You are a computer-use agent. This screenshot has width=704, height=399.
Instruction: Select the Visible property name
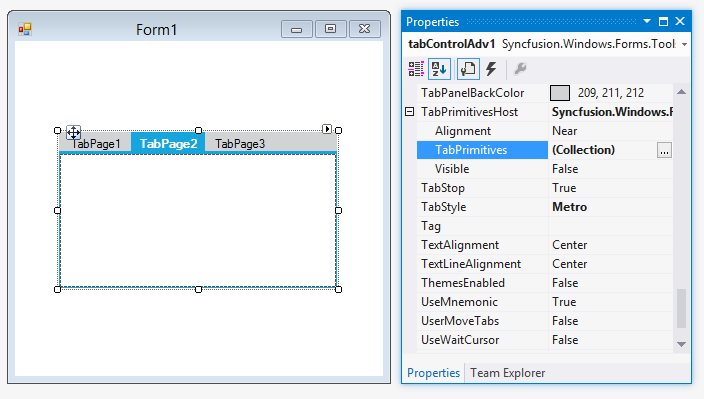(x=452, y=169)
